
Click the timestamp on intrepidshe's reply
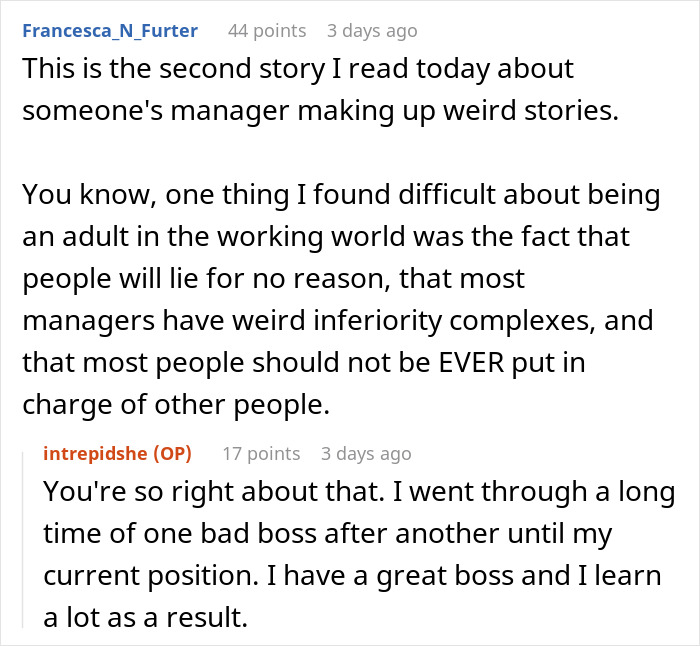365,453
